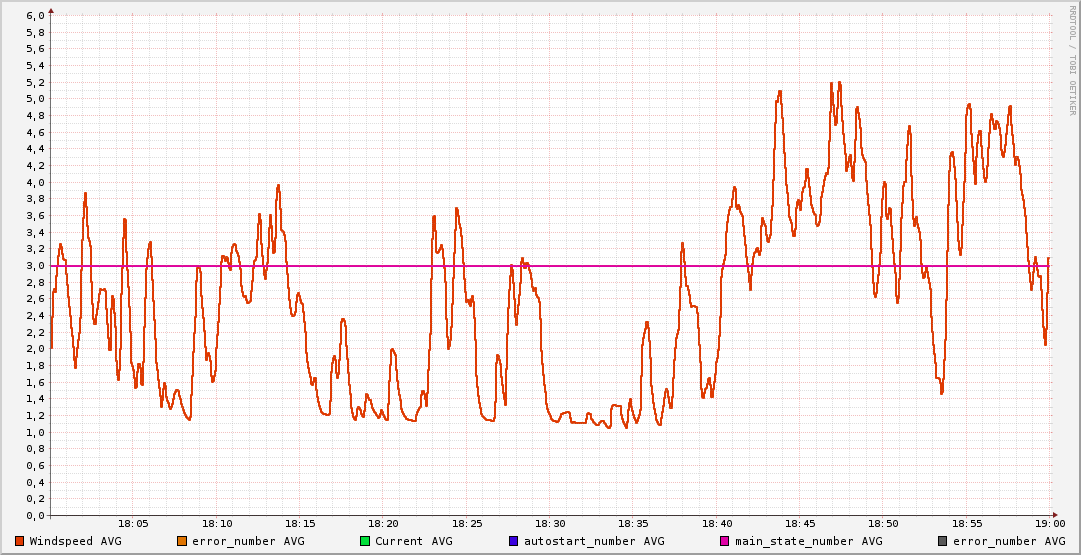Select the main_state_number AVG legend label
The image size is (1081, 555).
[x=809, y=541]
